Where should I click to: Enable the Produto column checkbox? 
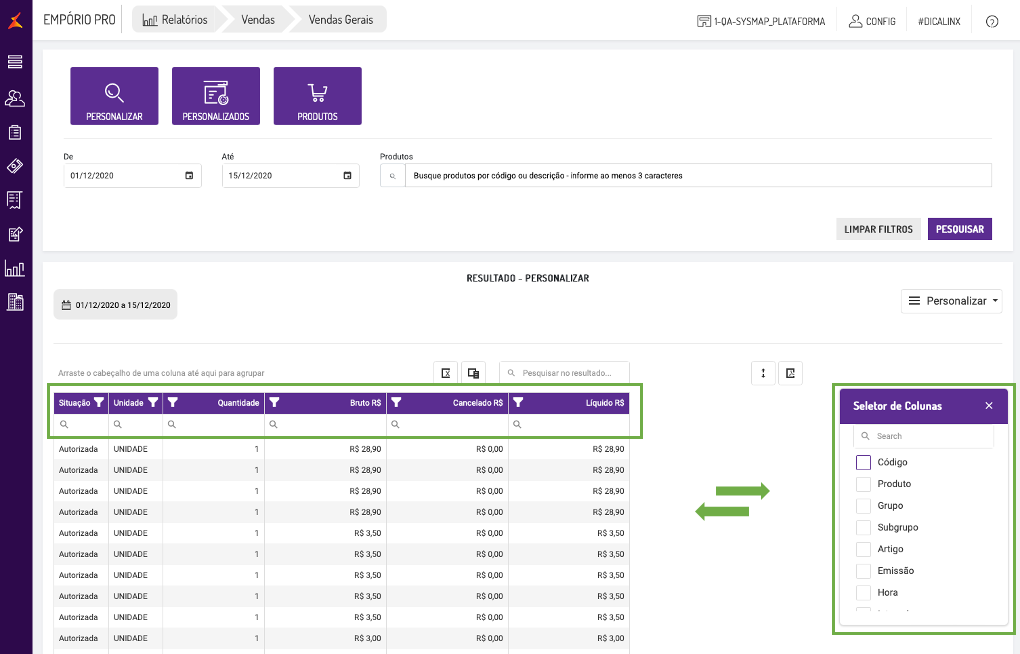point(863,484)
